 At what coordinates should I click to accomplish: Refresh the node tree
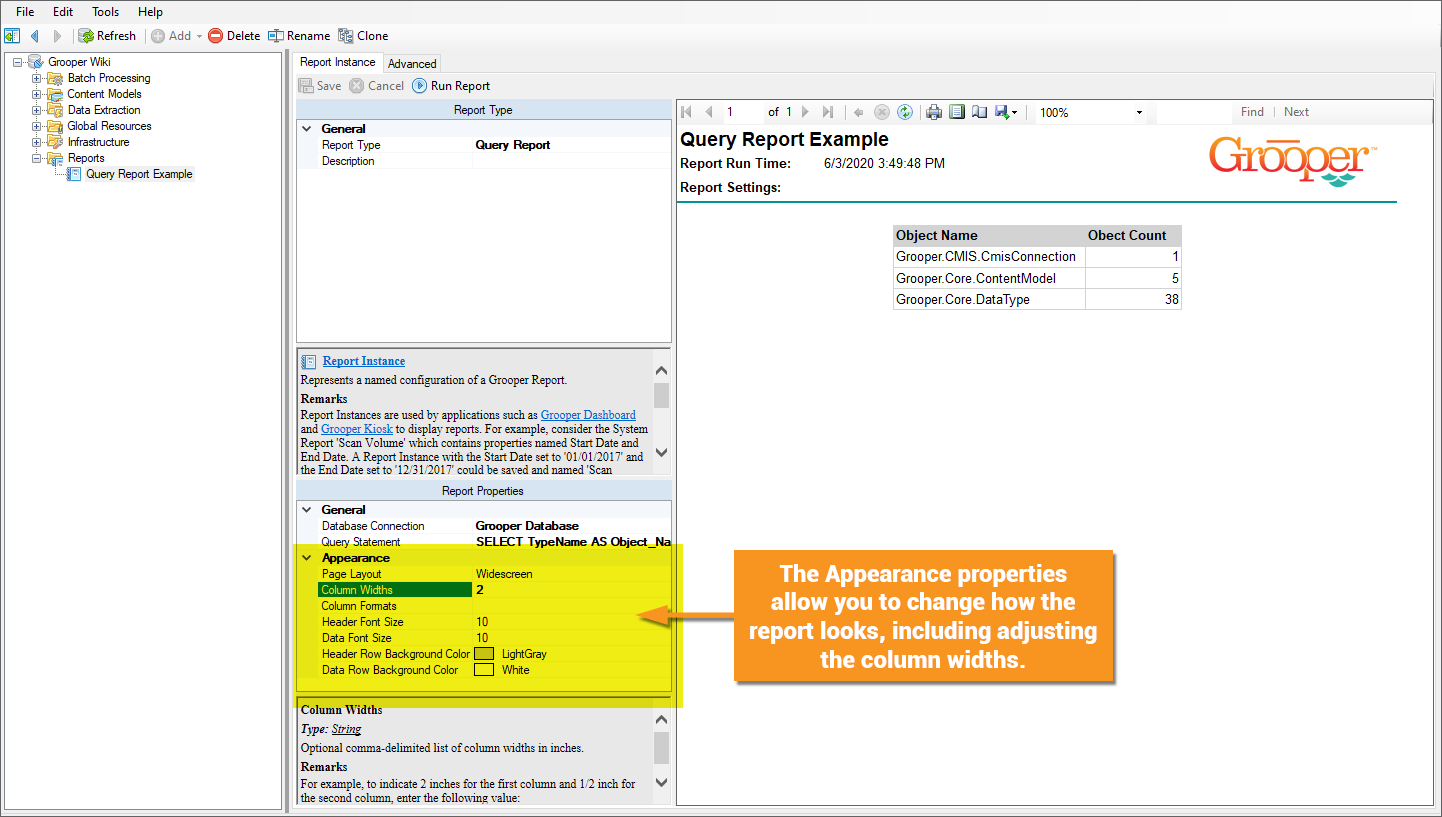tap(107, 36)
